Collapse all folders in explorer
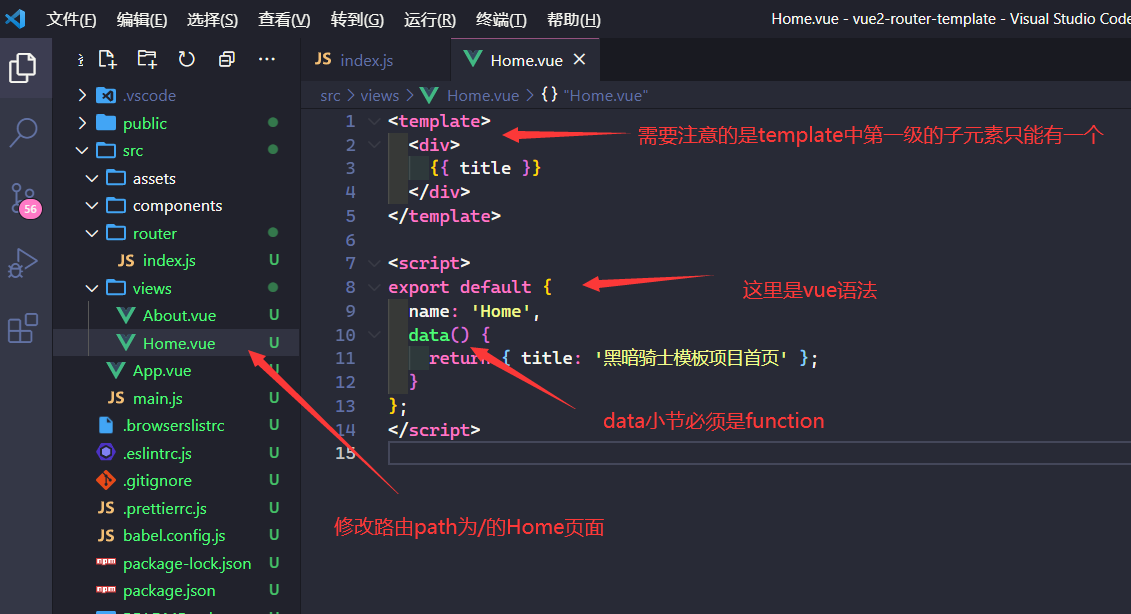The image size is (1131, 614). tap(227, 60)
